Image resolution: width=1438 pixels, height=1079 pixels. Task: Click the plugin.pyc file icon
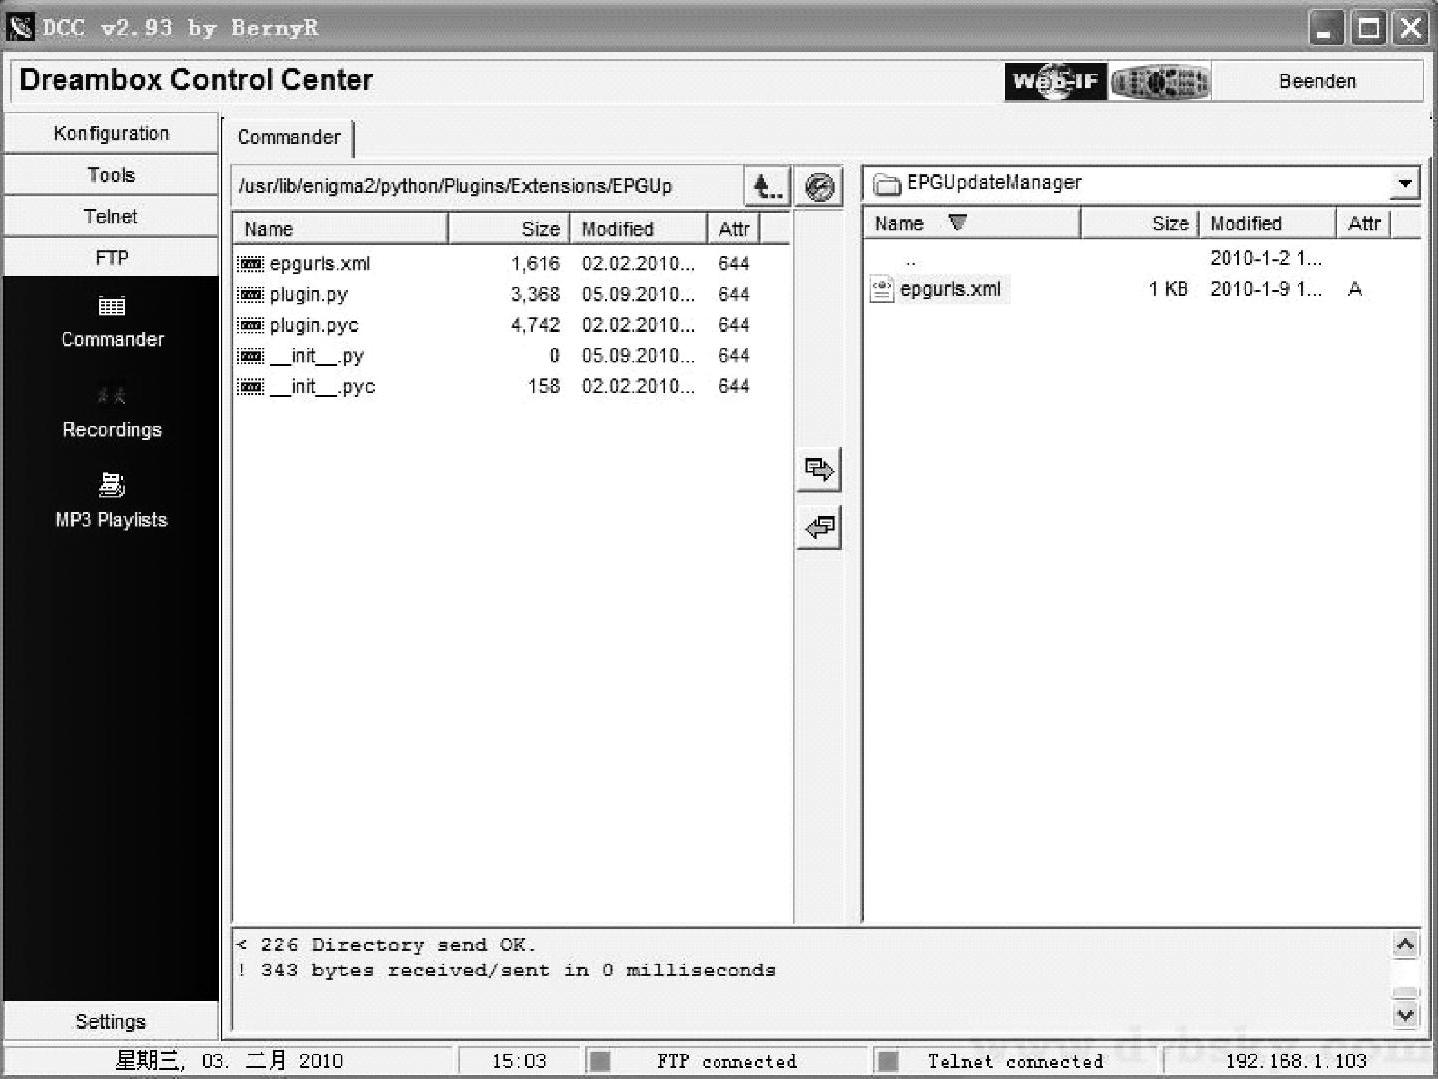click(x=251, y=325)
